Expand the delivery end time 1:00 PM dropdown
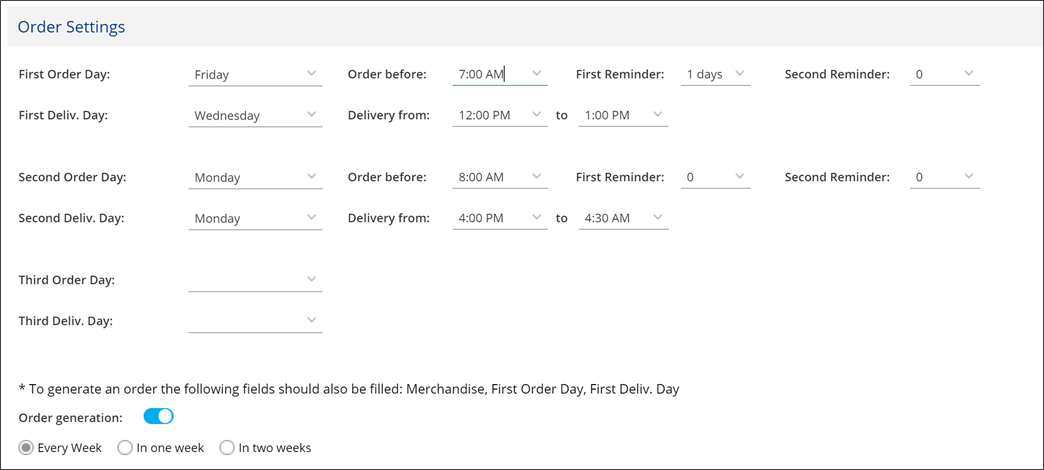 coord(623,115)
